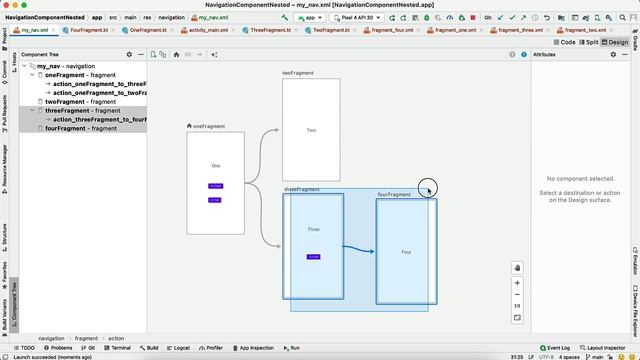Click the 1:1 zoom to 100% button
This screenshot has width=640, height=360.
tap(517, 306)
